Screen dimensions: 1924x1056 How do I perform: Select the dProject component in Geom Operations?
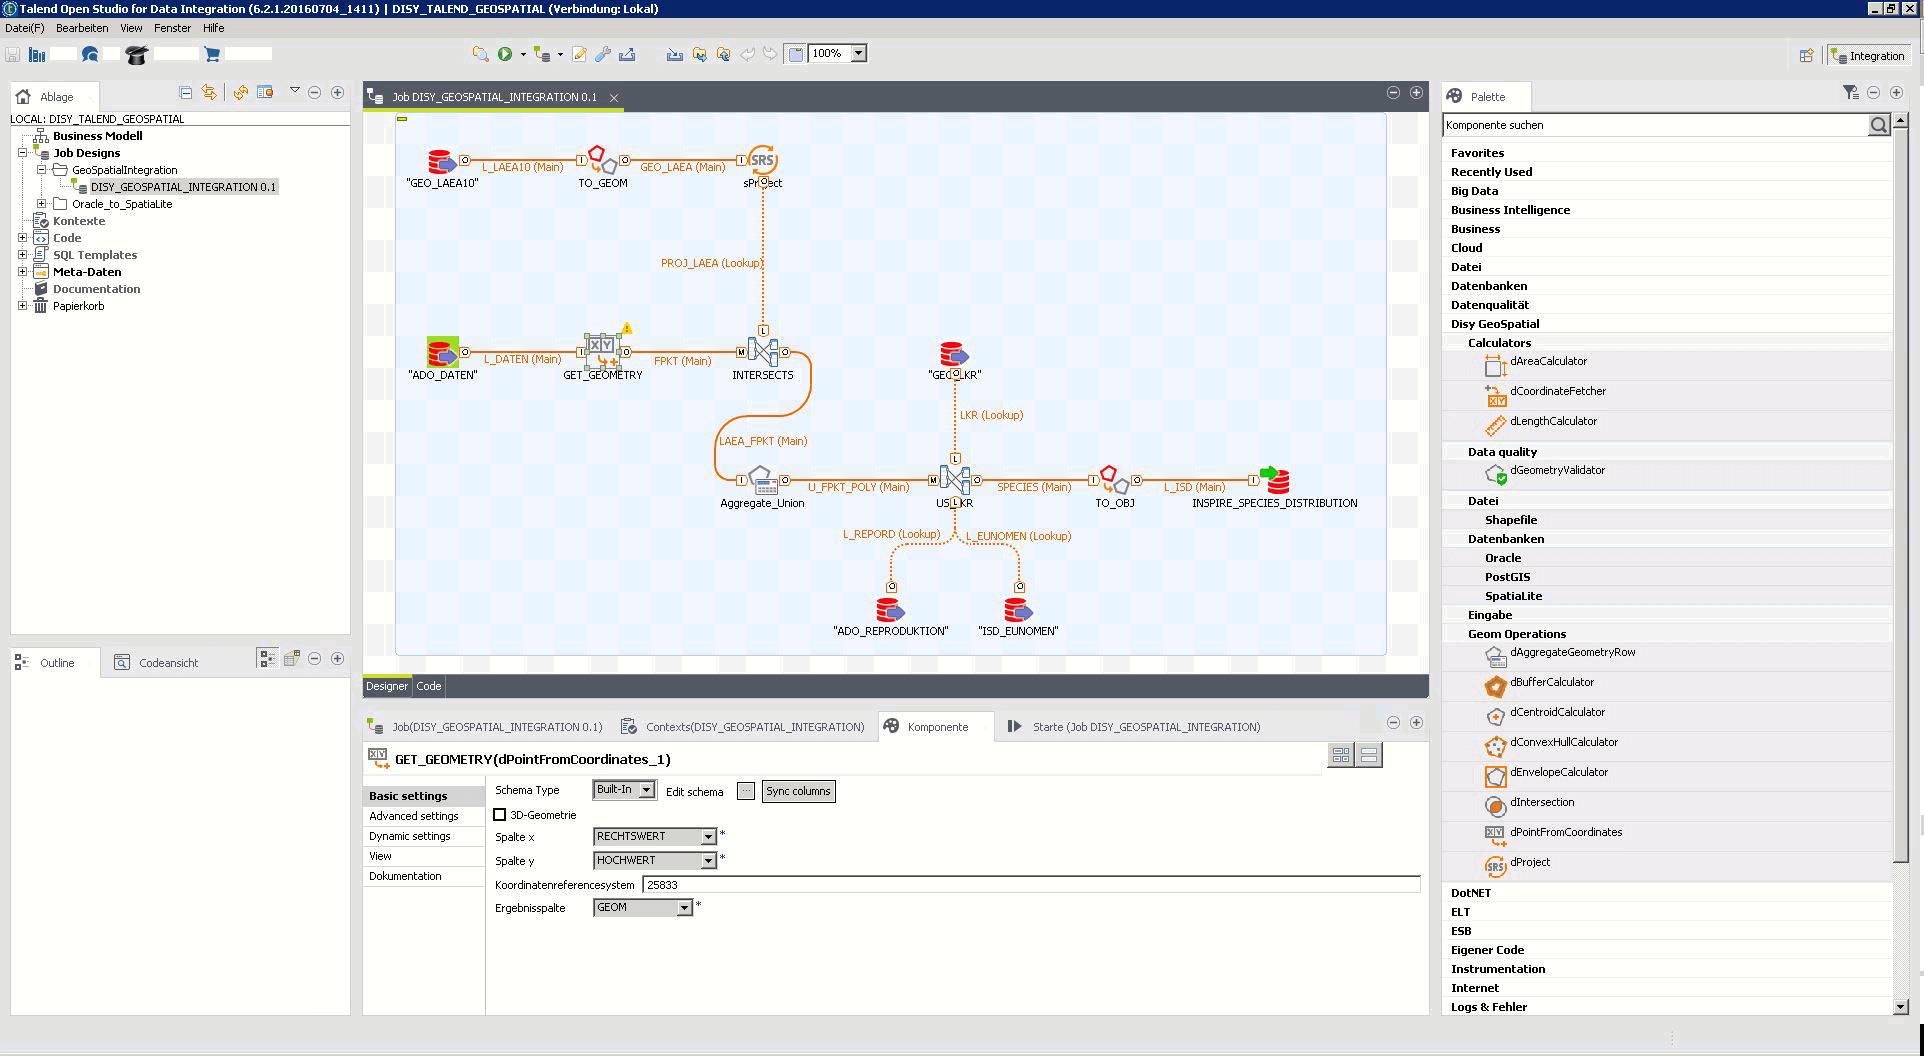click(x=1530, y=863)
